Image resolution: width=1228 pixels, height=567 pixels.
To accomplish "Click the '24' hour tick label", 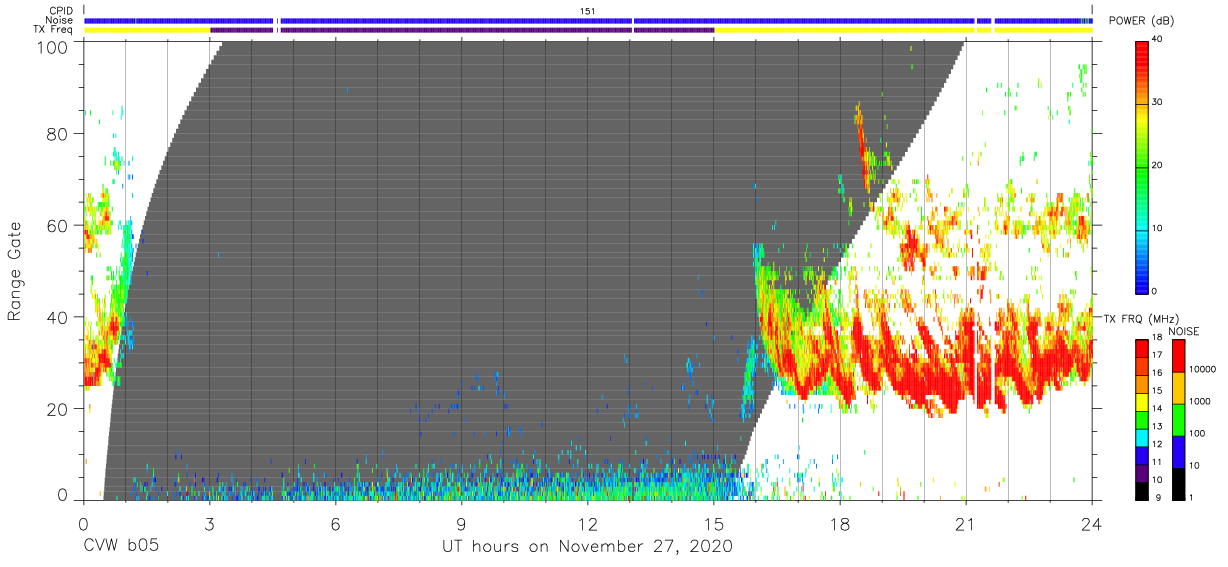I will pyautogui.click(x=1092, y=523).
